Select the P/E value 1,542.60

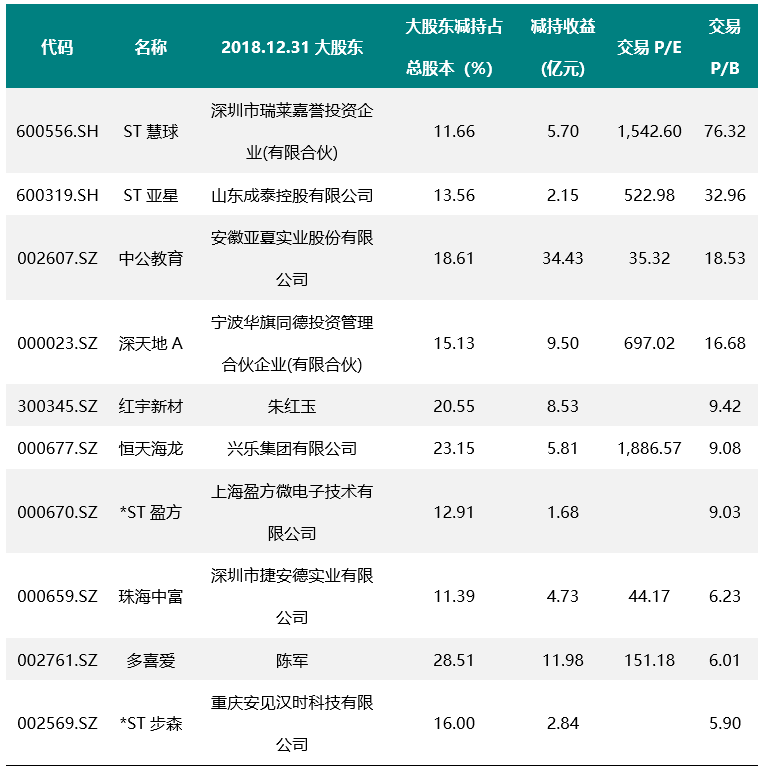tap(649, 132)
